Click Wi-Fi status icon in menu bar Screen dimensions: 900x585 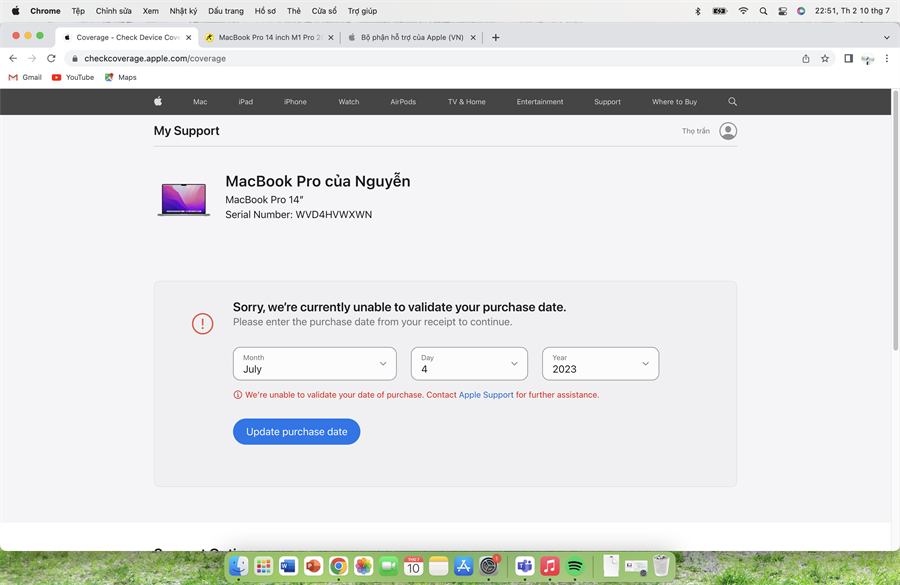click(x=743, y=11)
